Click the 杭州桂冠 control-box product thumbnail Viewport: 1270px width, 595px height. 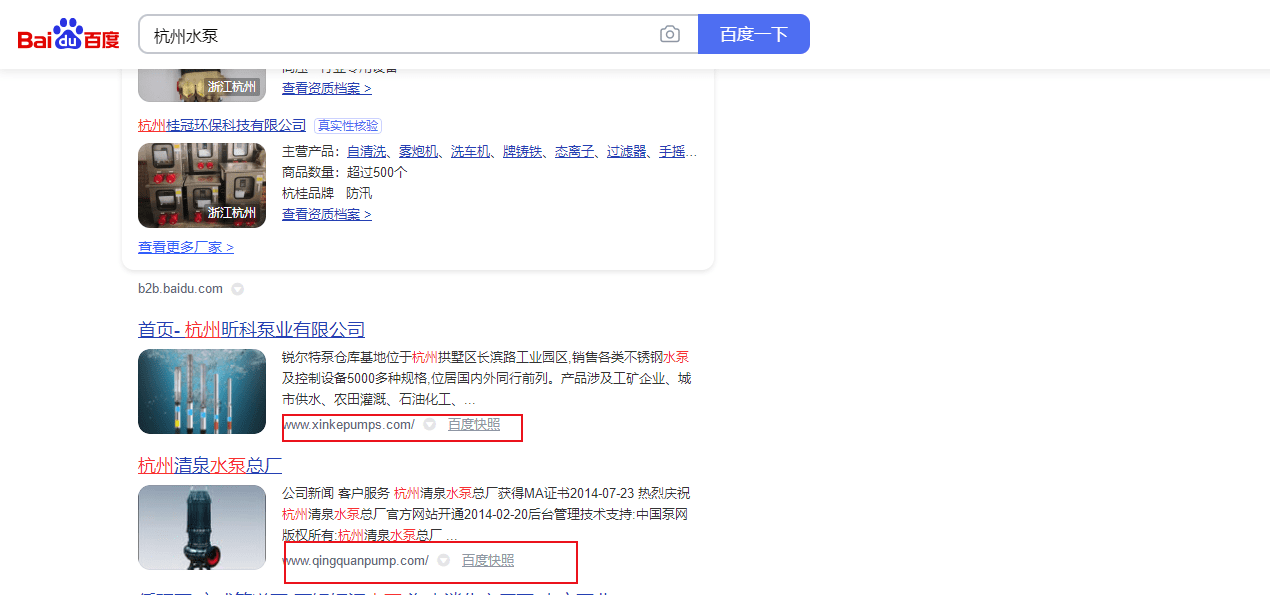pyautogui.click(x=202, y=186)
